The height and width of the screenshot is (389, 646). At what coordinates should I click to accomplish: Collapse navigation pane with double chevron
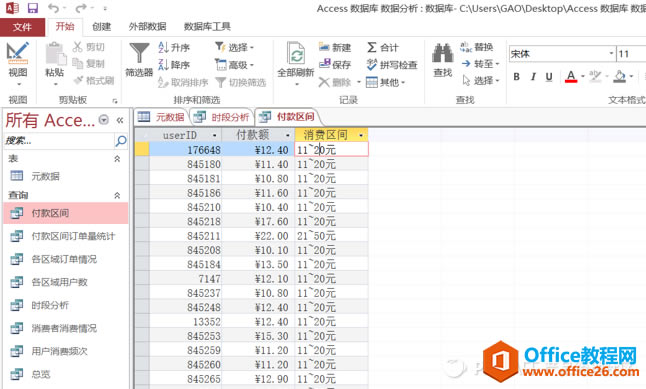(x=120, y=120)
